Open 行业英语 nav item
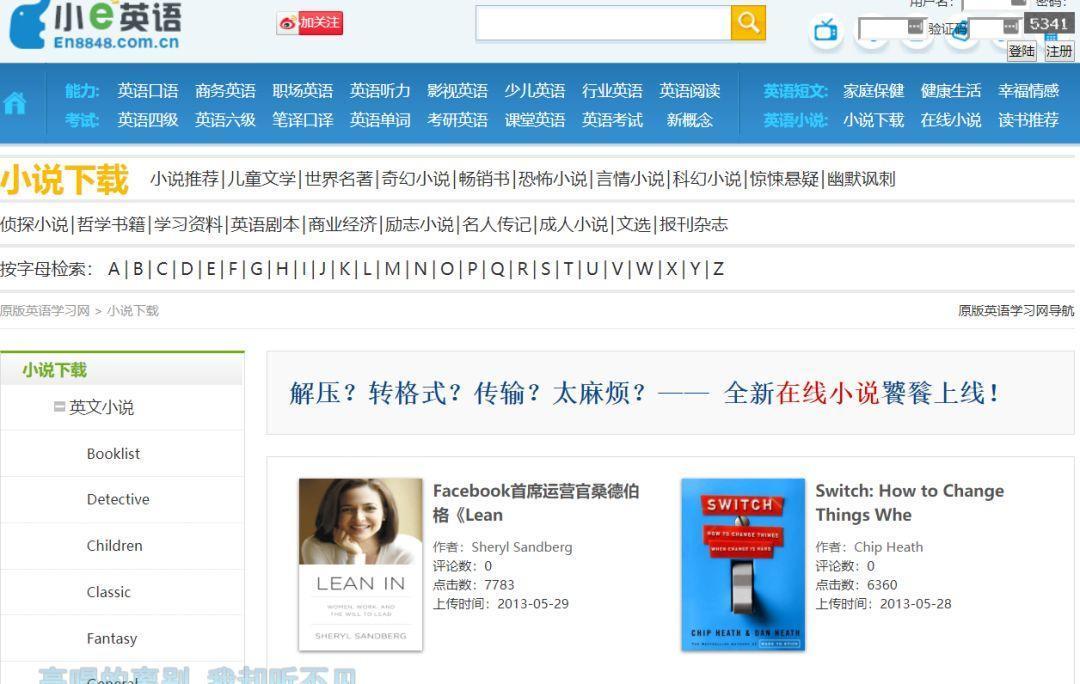This screenshot has width=1080, height=684. point(612,91)
